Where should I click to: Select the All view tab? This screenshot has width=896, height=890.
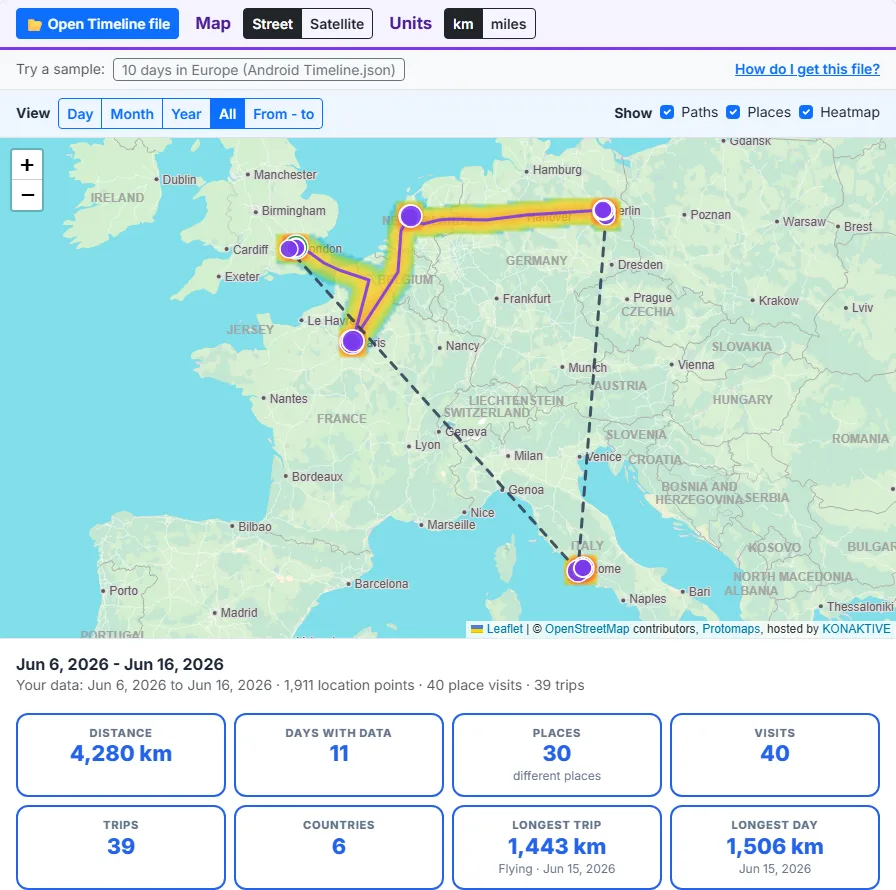227,114
